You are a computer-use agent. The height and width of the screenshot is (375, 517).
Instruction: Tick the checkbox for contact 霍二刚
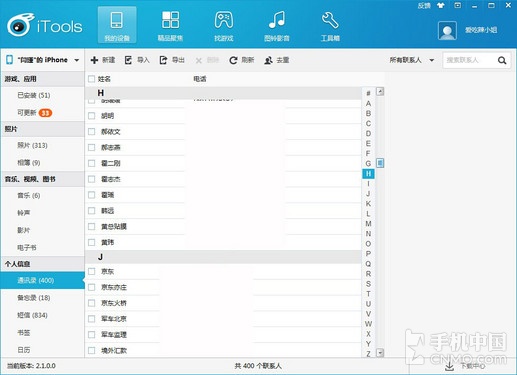(x=91, y=163)
